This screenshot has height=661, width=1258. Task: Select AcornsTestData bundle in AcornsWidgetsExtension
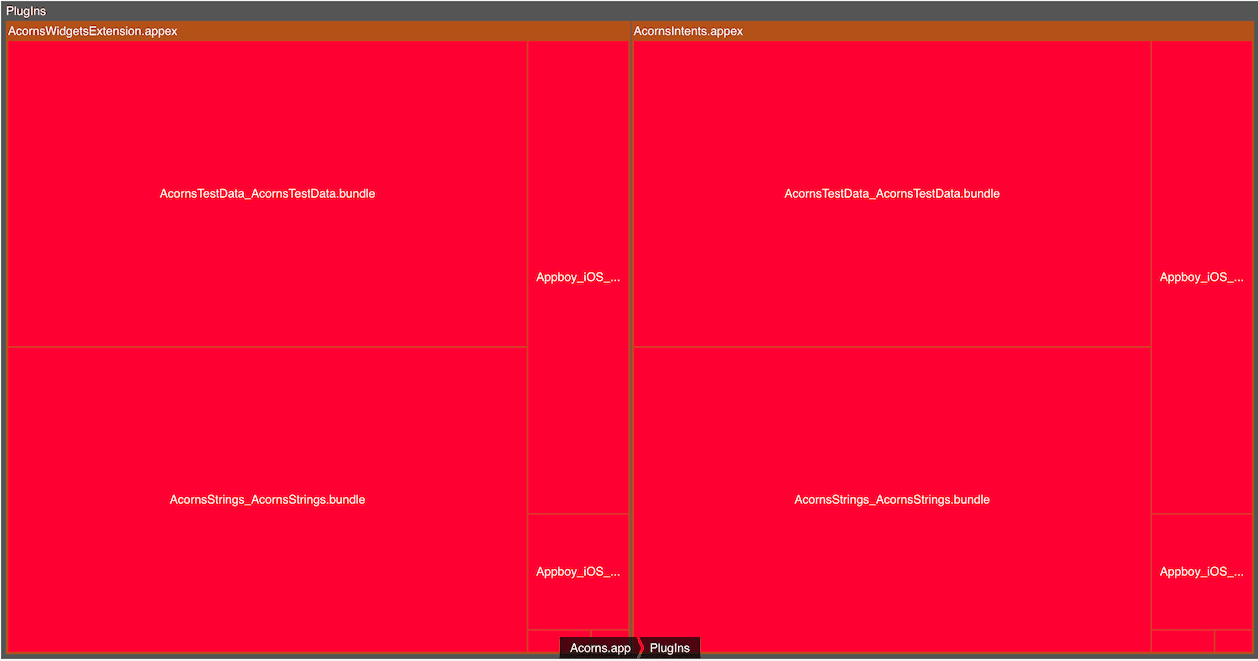click(267, 194)
